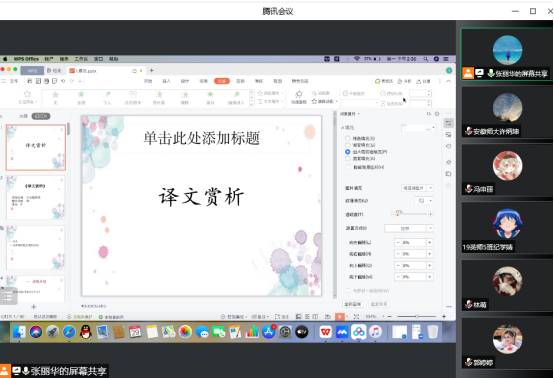Click the Share (分享) button in the ribbon
Viewport: 554px width, 378px height.
423,81
